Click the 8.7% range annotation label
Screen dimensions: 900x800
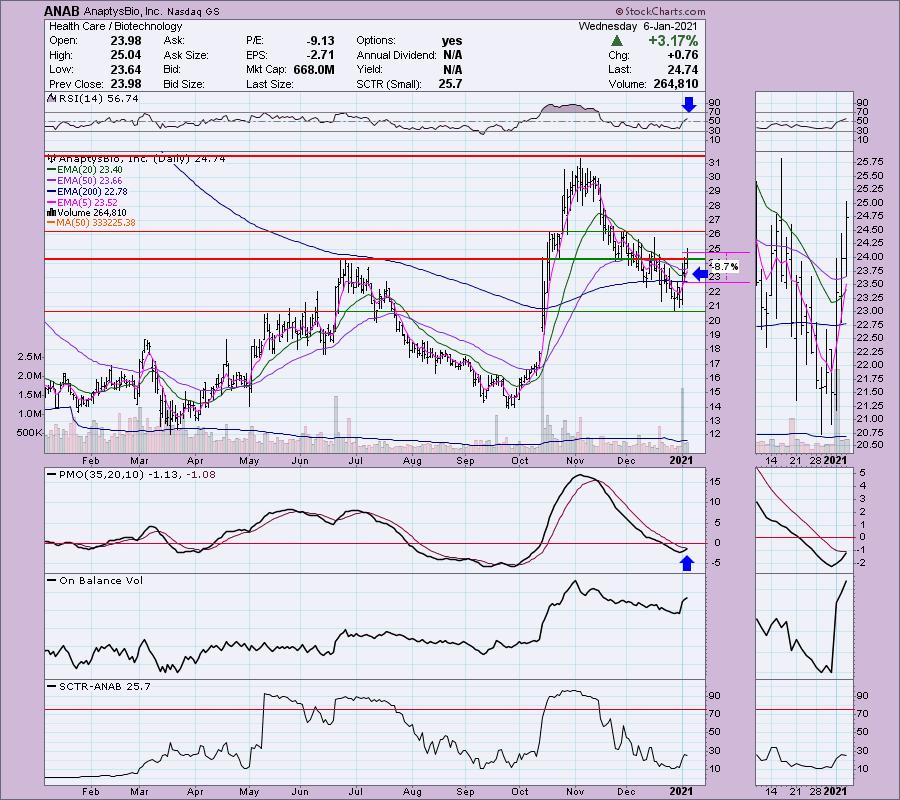(725, 266)
